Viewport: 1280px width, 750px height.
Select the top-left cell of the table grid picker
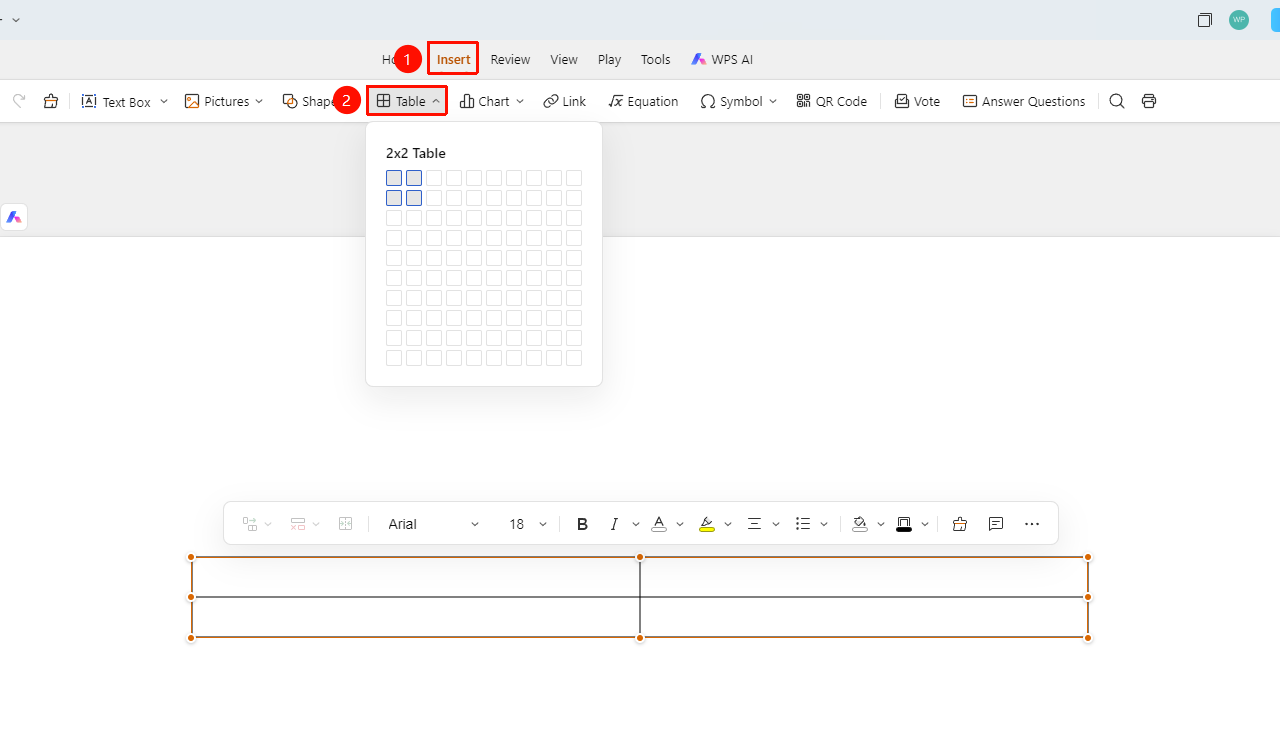point(394,178)
